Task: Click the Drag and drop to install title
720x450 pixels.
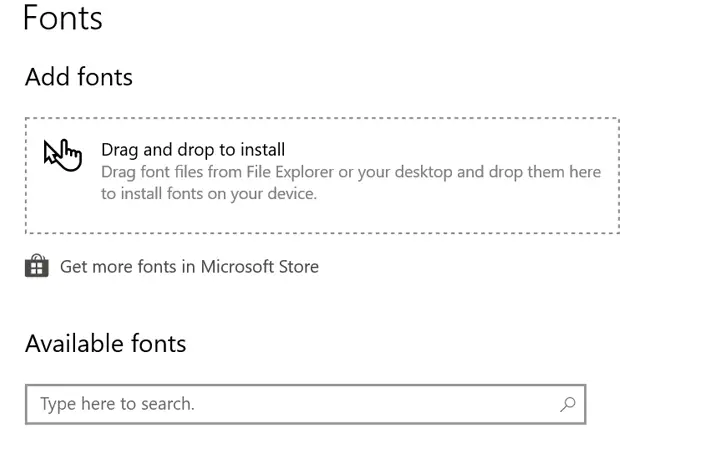Action: (193, 150)
